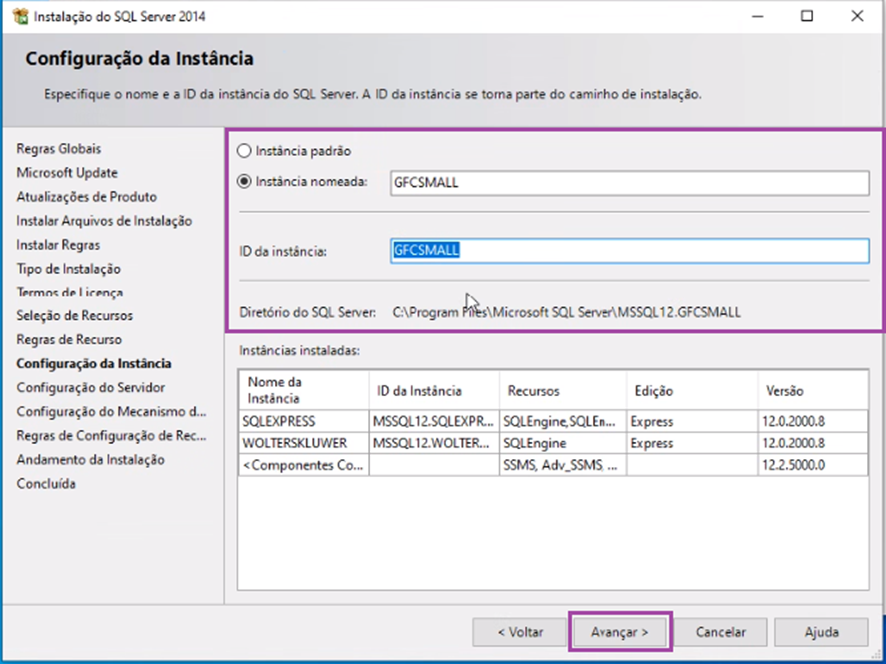Select the Configuração do Mecanismo step

[111, 411]
